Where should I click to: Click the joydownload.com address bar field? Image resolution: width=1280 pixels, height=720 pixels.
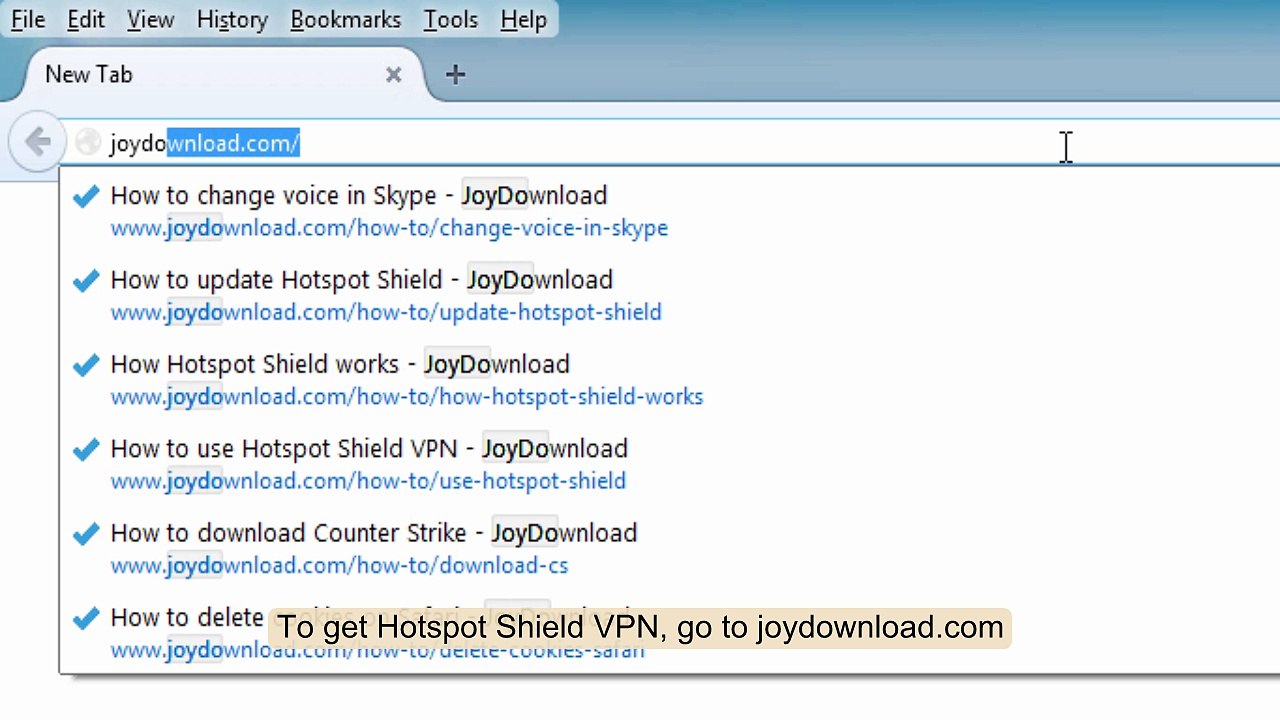pos(670,143)
